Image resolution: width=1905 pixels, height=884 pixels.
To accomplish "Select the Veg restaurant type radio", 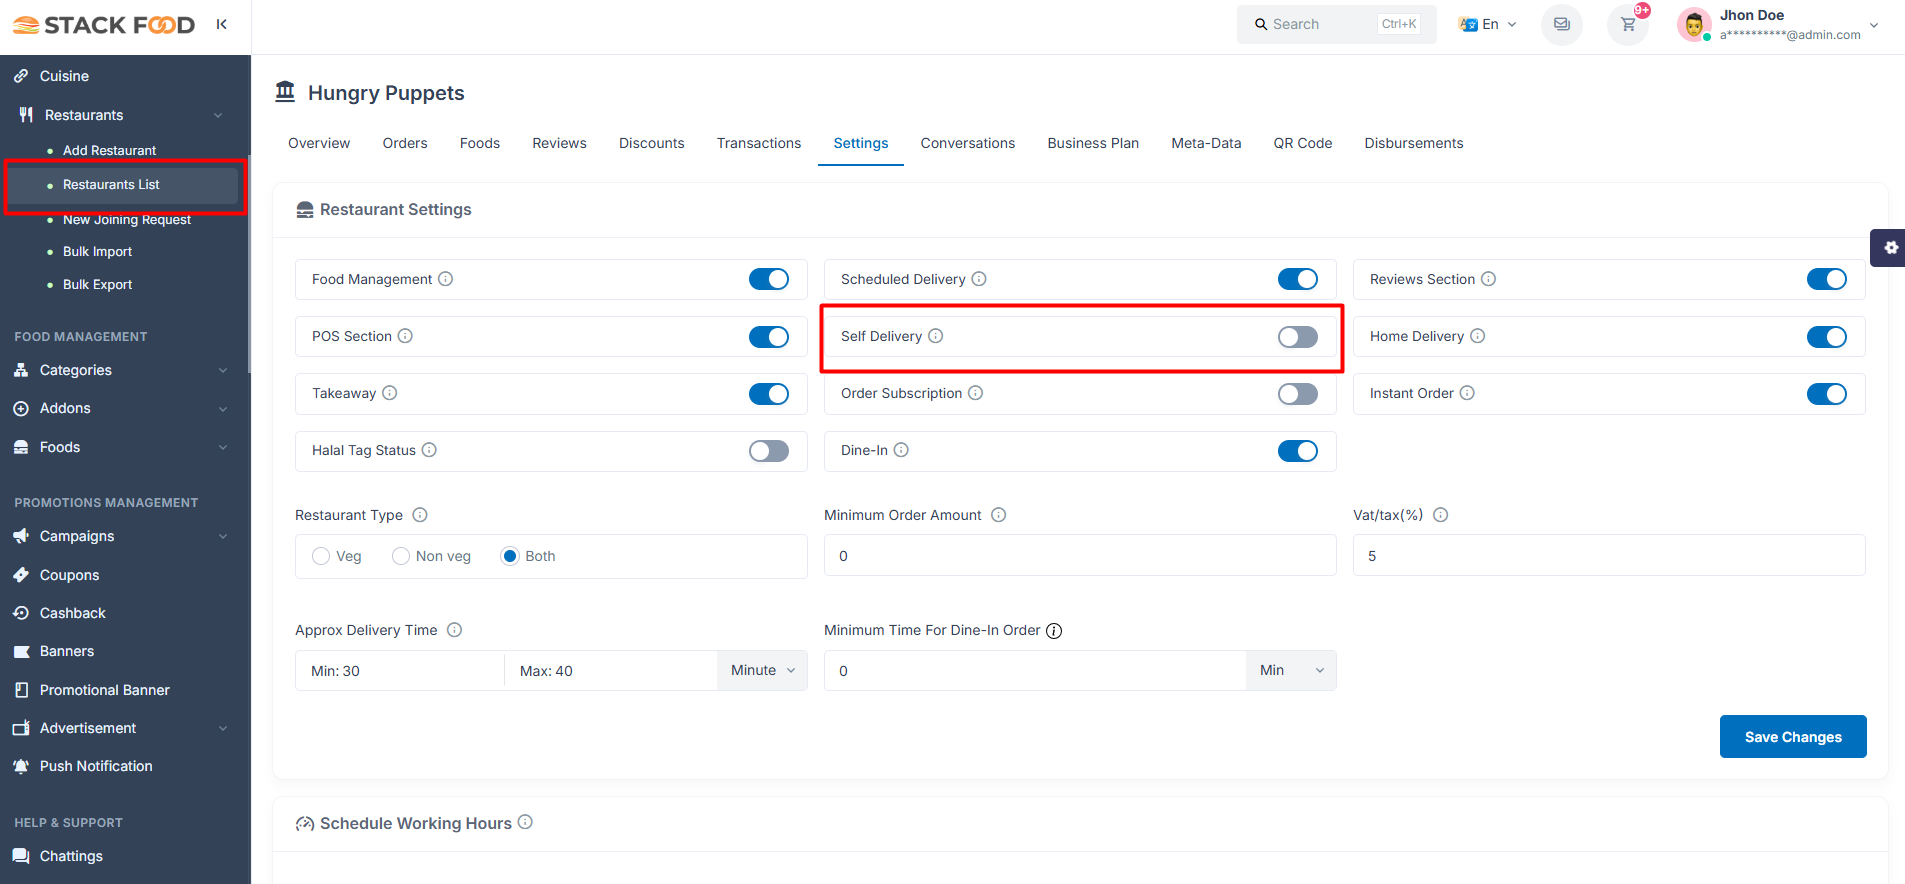I will pyautogui.click(x=321, y=556).
